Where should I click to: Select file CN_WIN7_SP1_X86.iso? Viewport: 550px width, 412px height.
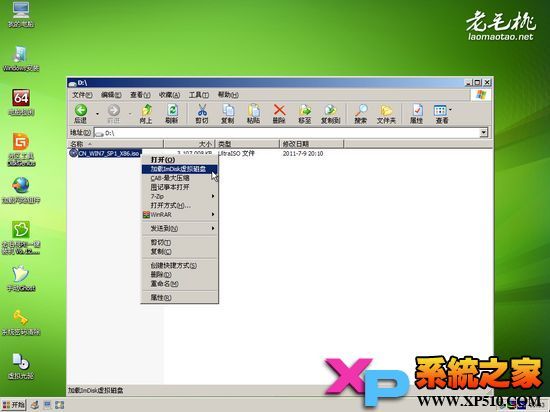click(109, 153)
